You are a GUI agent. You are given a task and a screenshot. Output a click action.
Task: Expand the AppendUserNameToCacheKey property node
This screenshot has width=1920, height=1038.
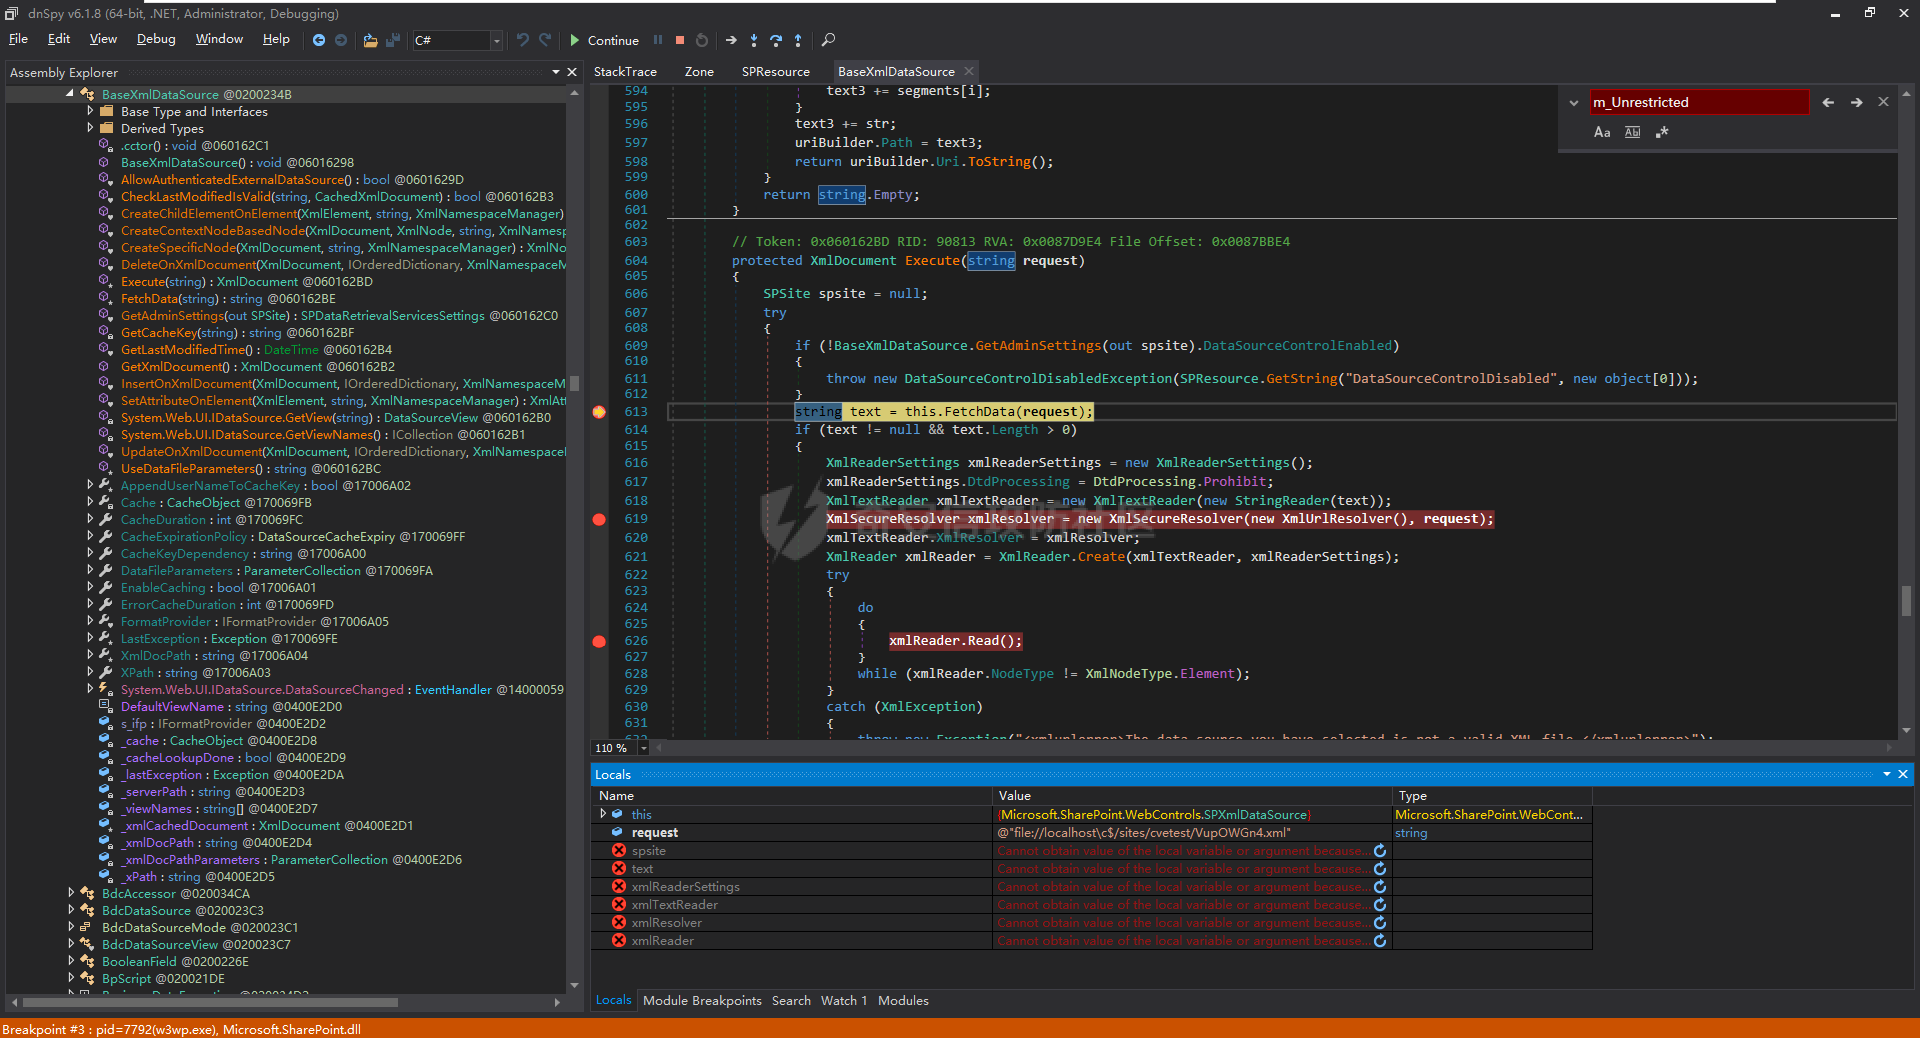[x=90, y=485]
